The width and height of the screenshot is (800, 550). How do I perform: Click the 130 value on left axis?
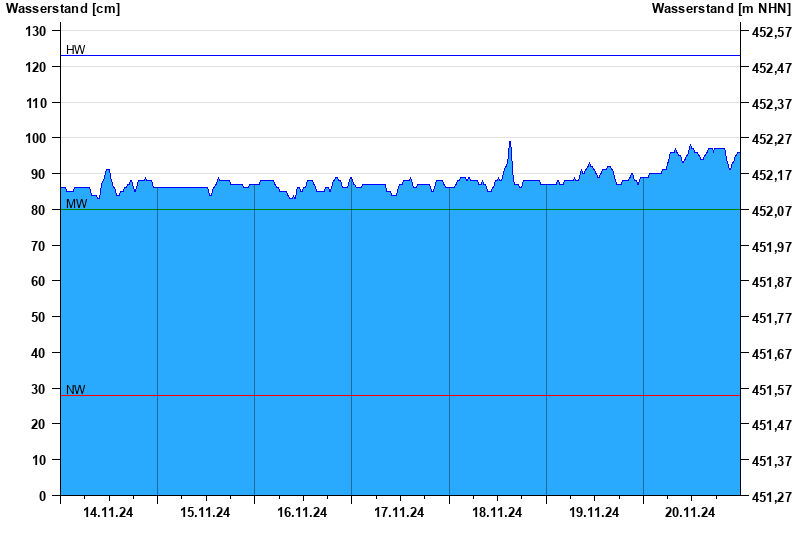[35, 32]
